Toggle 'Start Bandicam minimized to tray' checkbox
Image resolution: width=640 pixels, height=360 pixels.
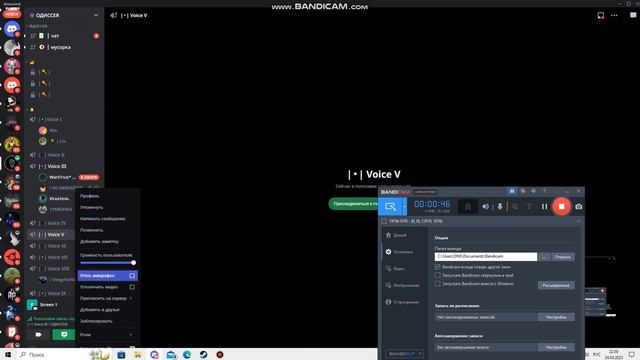click(437, 275)
